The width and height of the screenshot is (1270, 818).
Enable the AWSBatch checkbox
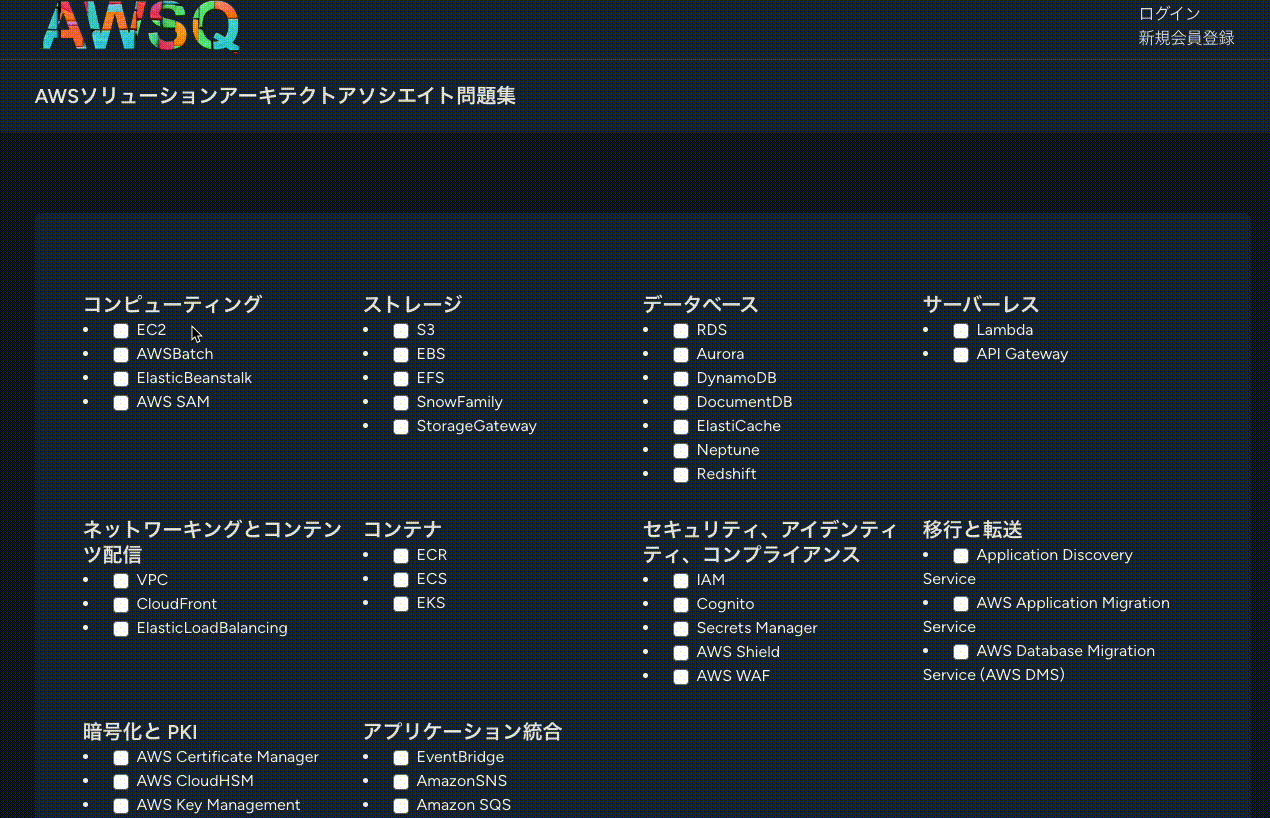[x=121, y=355]
